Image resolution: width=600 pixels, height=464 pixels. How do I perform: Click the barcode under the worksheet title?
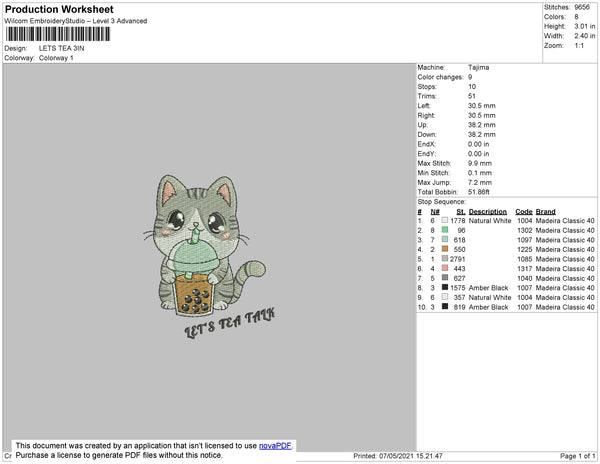[x=58, y=34]
